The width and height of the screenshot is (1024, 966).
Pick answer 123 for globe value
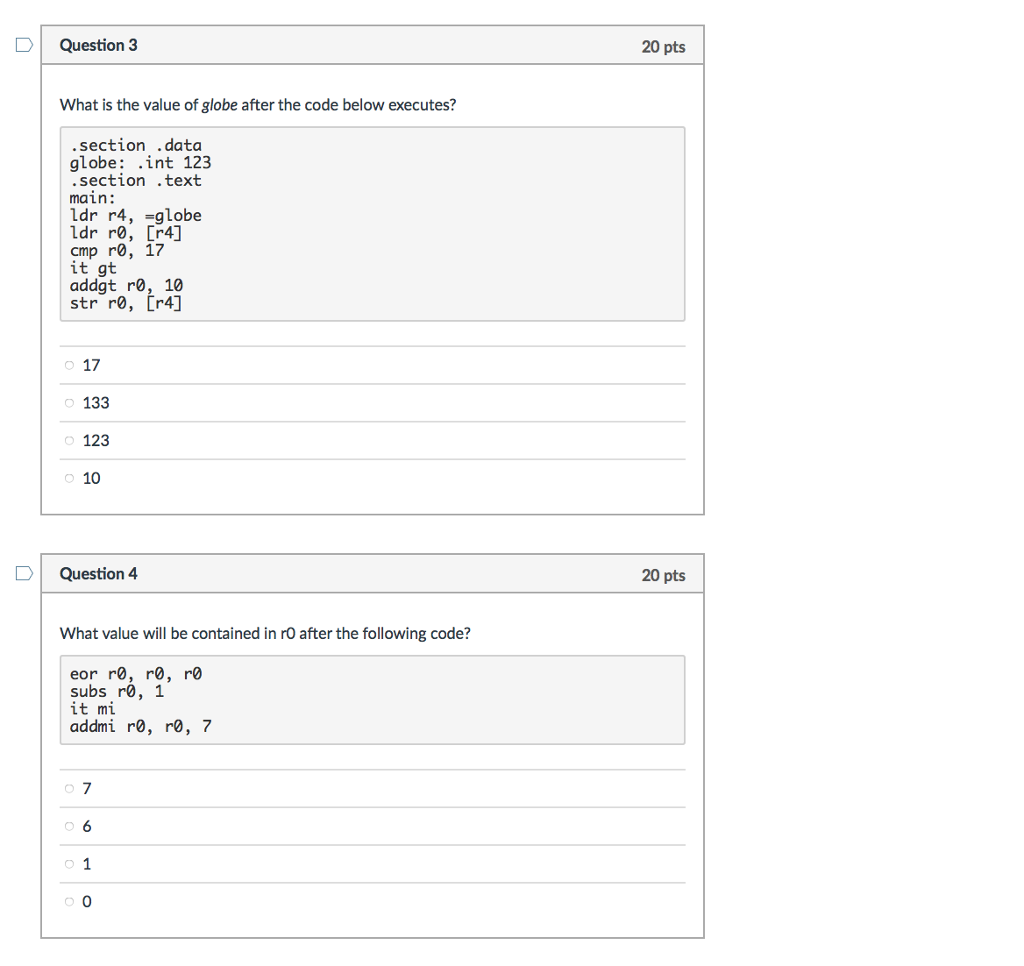tap(69, 441)
